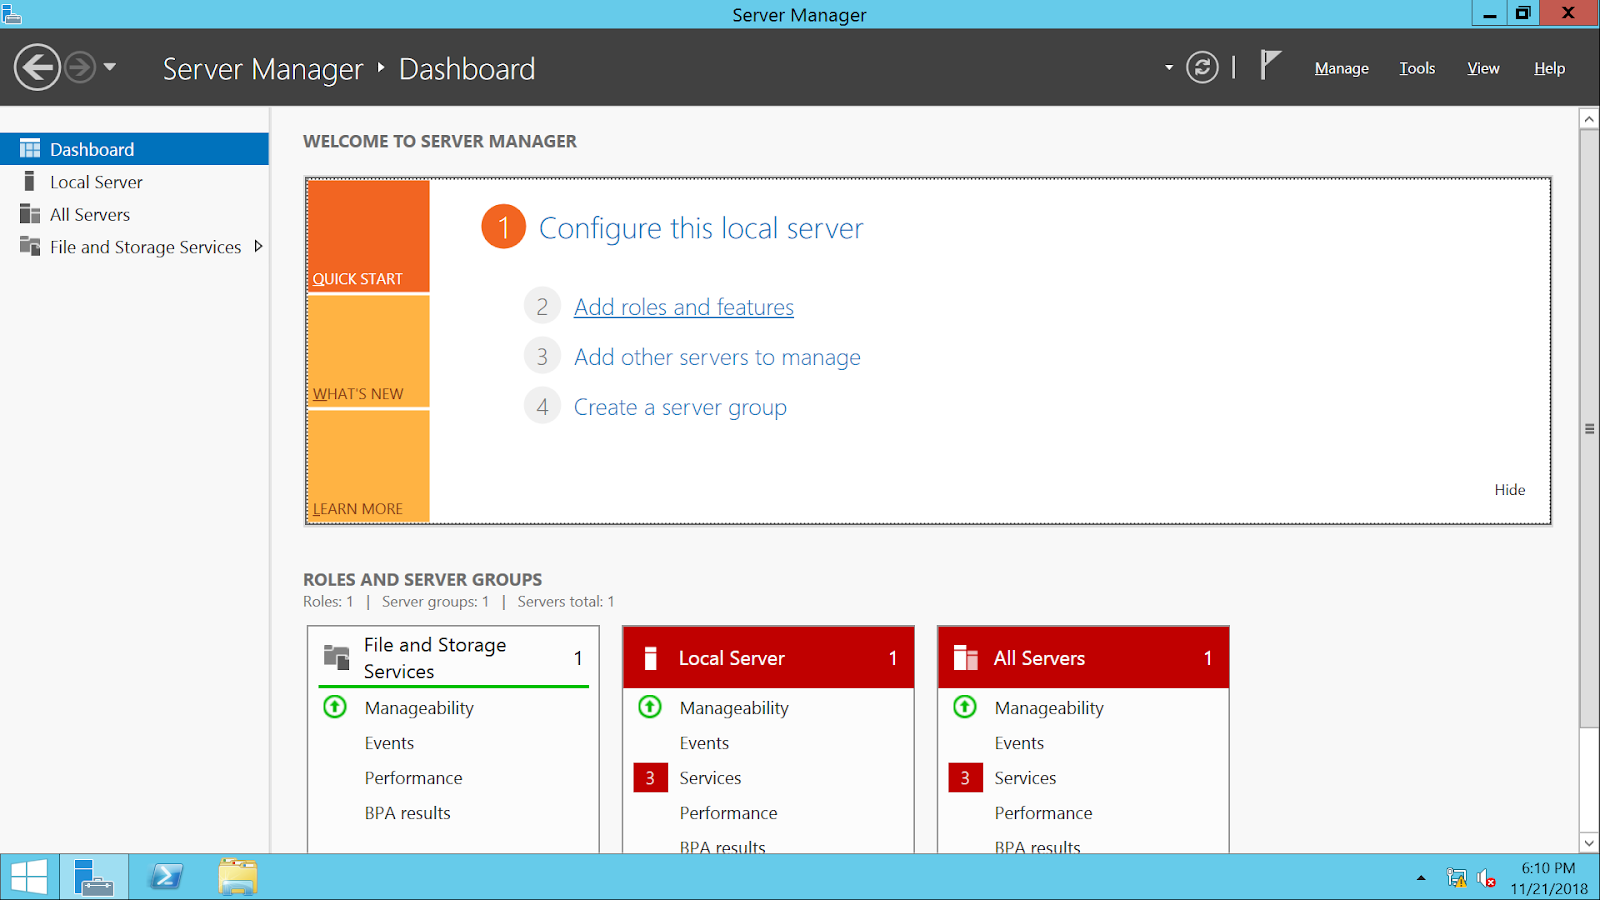Click the File and Storage Services tile icon
Image resolution: width=1600 pixels, height=900 pixels.
pos(337,657)
